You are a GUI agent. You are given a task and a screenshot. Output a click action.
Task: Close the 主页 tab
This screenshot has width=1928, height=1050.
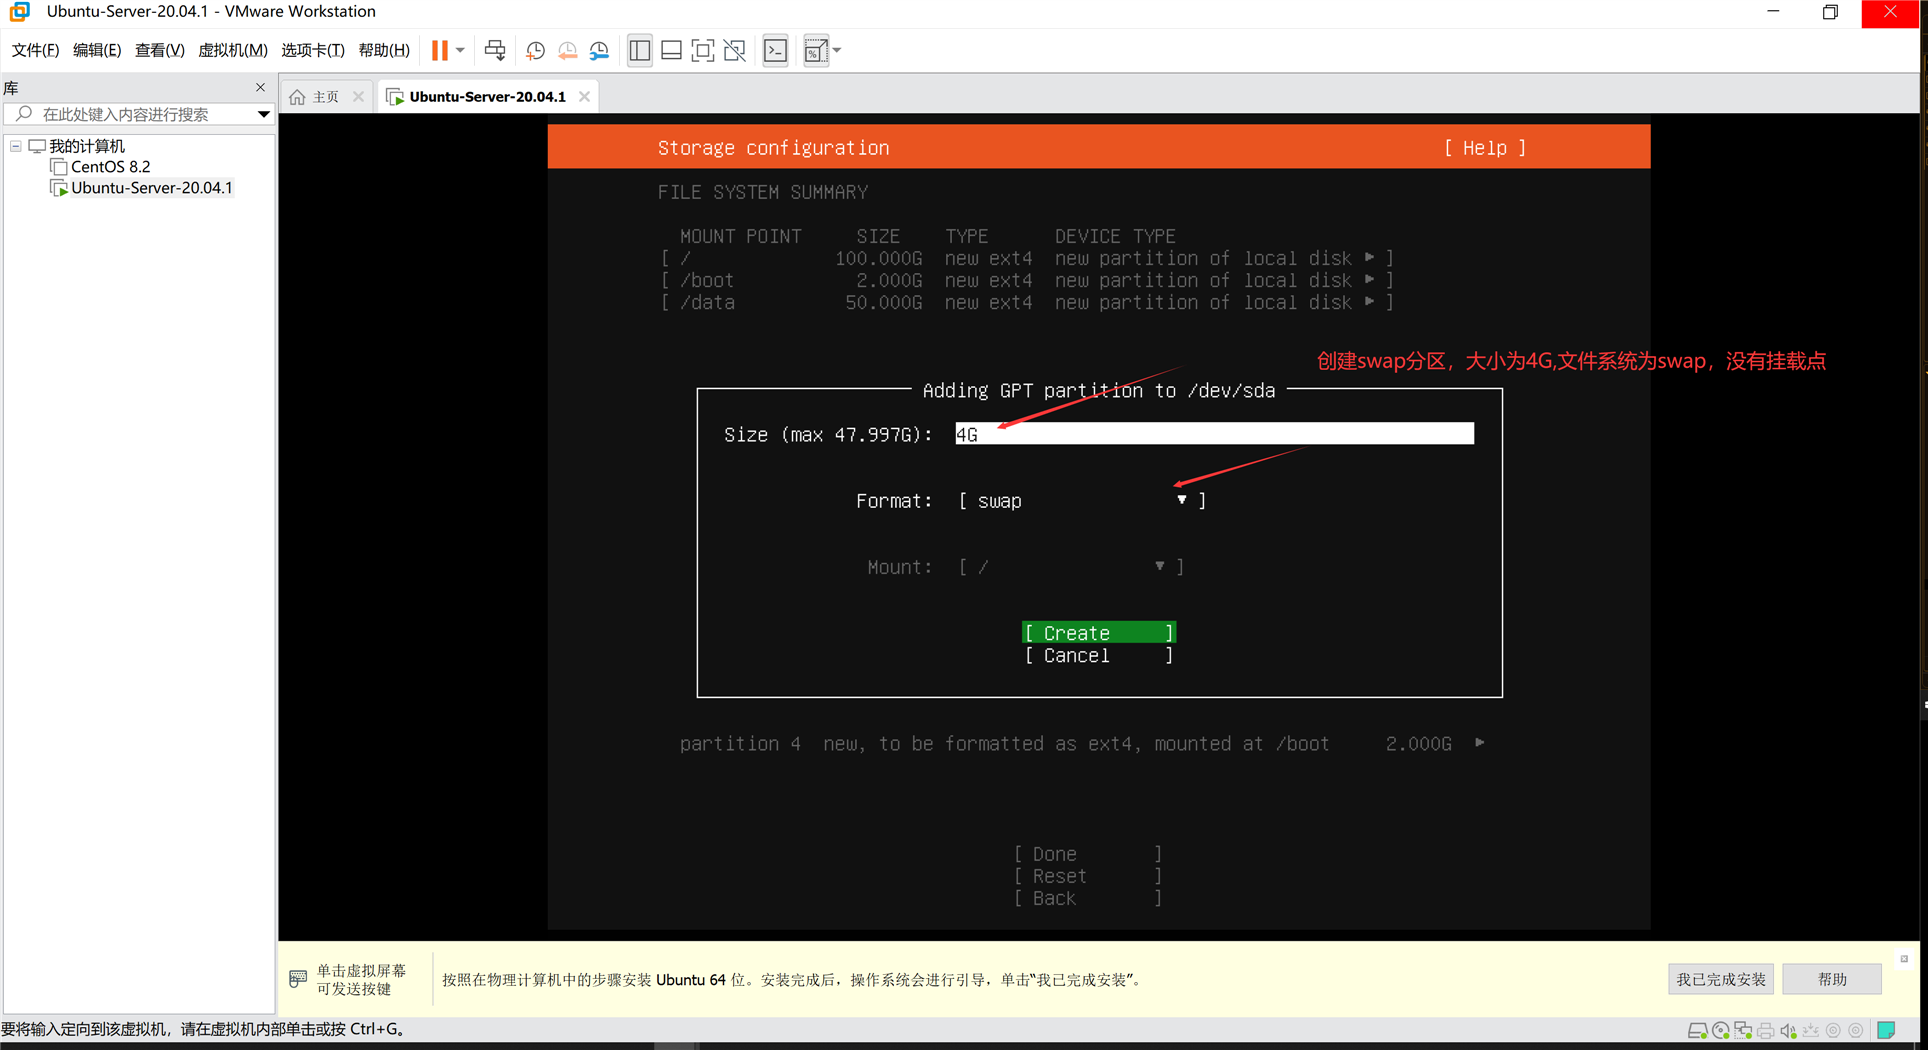[358, 97]
